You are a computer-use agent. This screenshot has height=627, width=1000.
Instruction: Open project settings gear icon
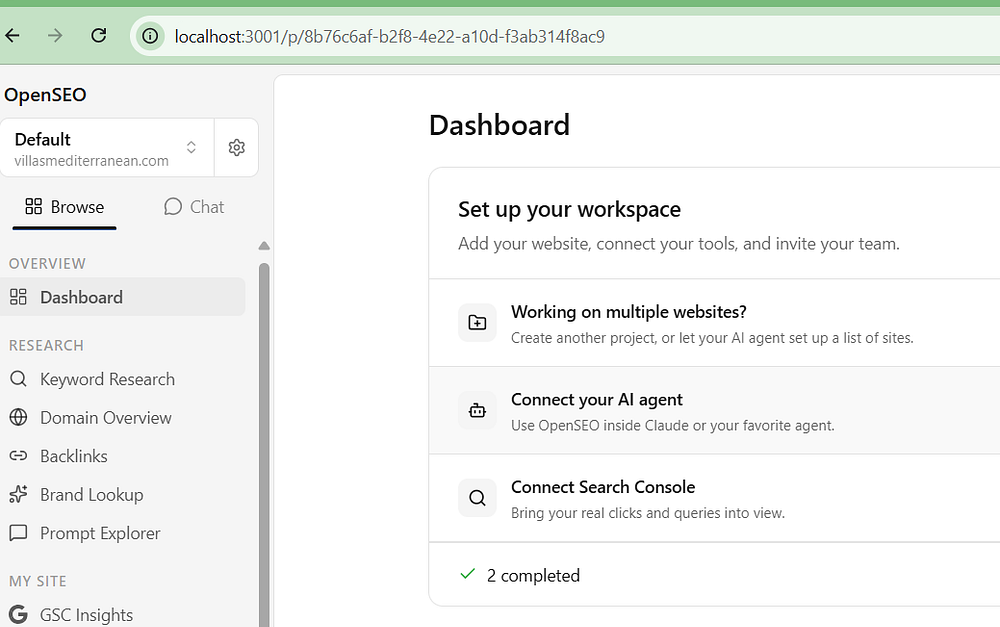(237, 147)
